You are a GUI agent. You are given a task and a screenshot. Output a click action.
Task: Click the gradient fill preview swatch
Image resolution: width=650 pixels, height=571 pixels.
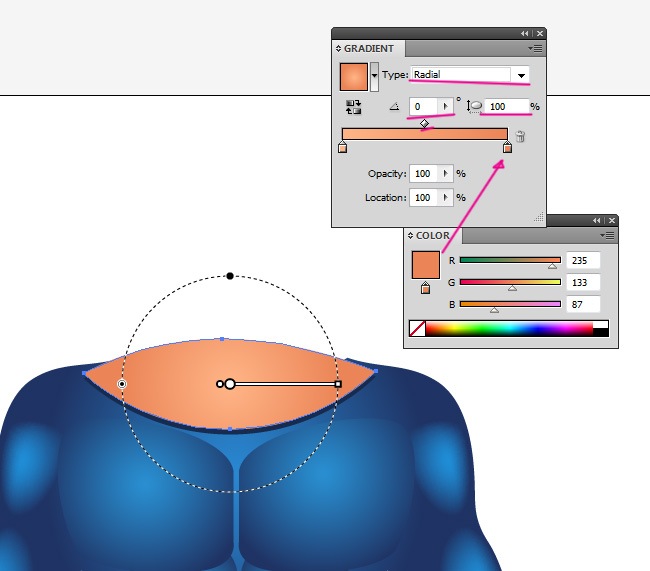point(354,77)
